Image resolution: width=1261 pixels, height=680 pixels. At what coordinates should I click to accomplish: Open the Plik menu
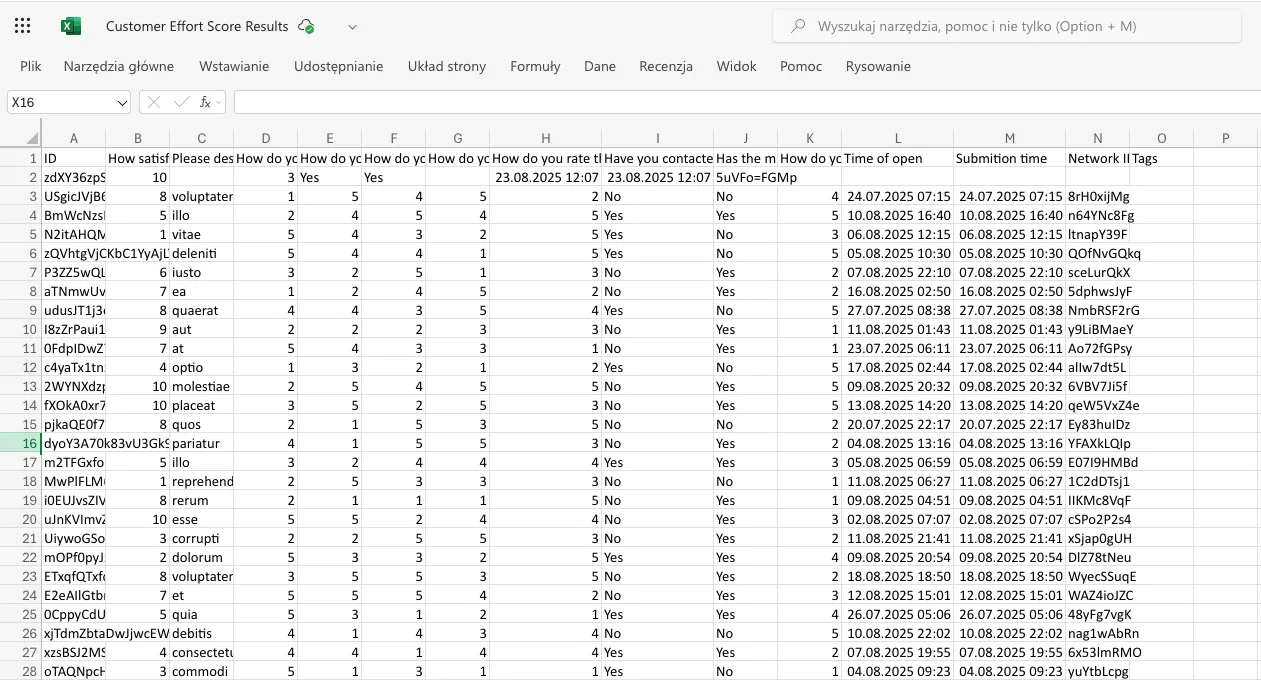(30, 66)
